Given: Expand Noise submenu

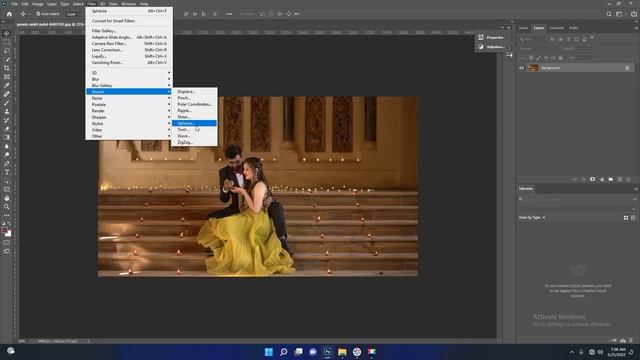Looking at the screenshot, I should click(129, 98).
